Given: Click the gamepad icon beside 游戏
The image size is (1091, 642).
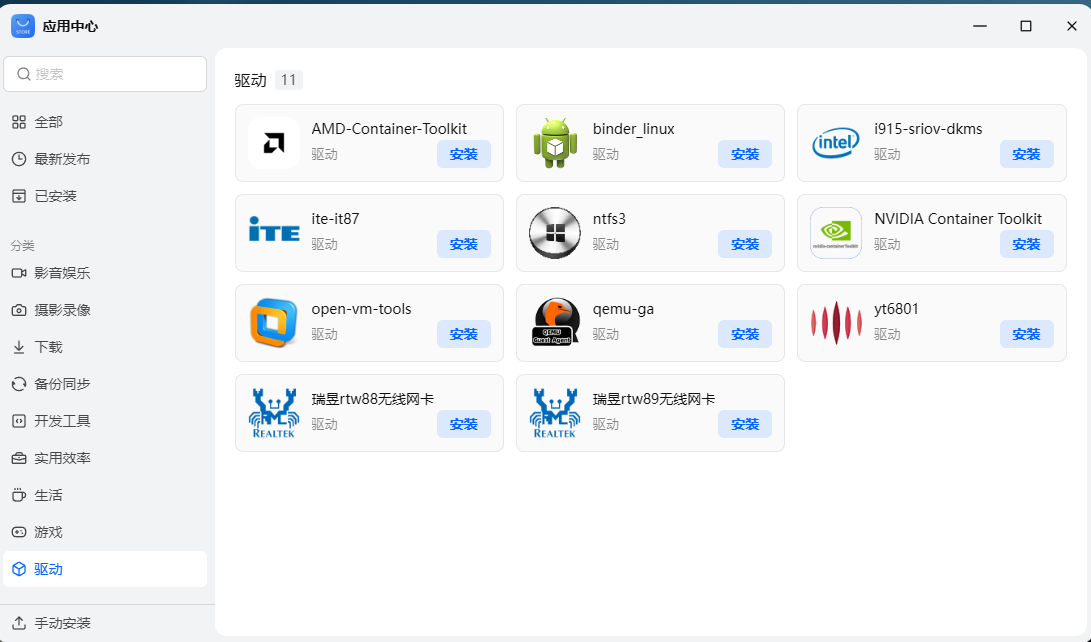Looking at the screenshot, I should tap(19, 532).
